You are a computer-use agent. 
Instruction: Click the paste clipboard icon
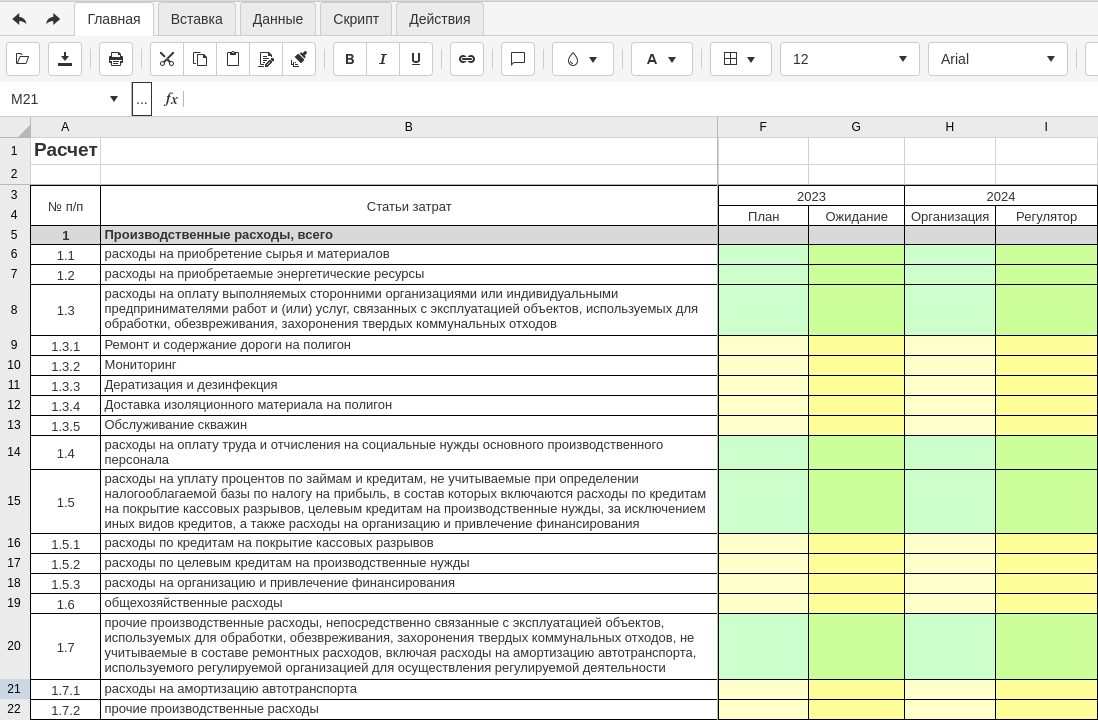click(x=233, y=59)
